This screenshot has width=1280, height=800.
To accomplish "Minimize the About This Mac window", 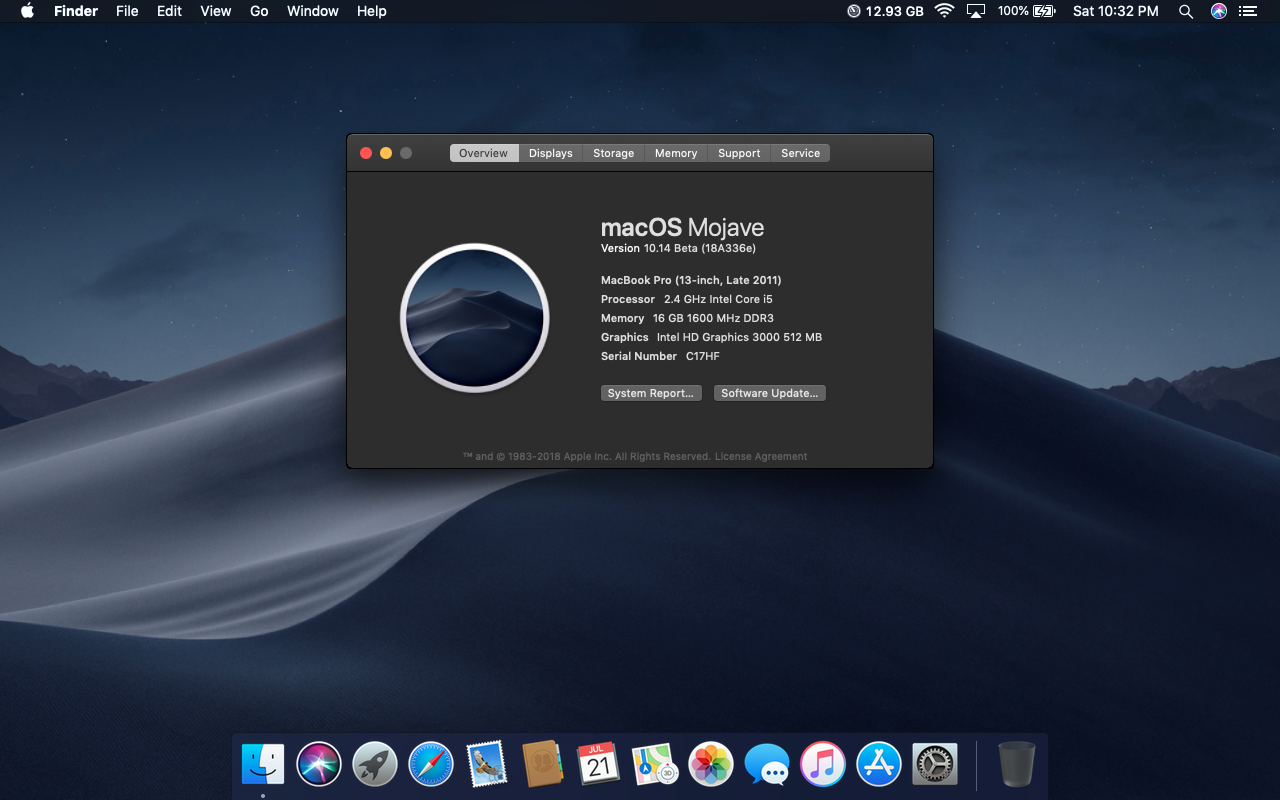I will click(386, 153).
